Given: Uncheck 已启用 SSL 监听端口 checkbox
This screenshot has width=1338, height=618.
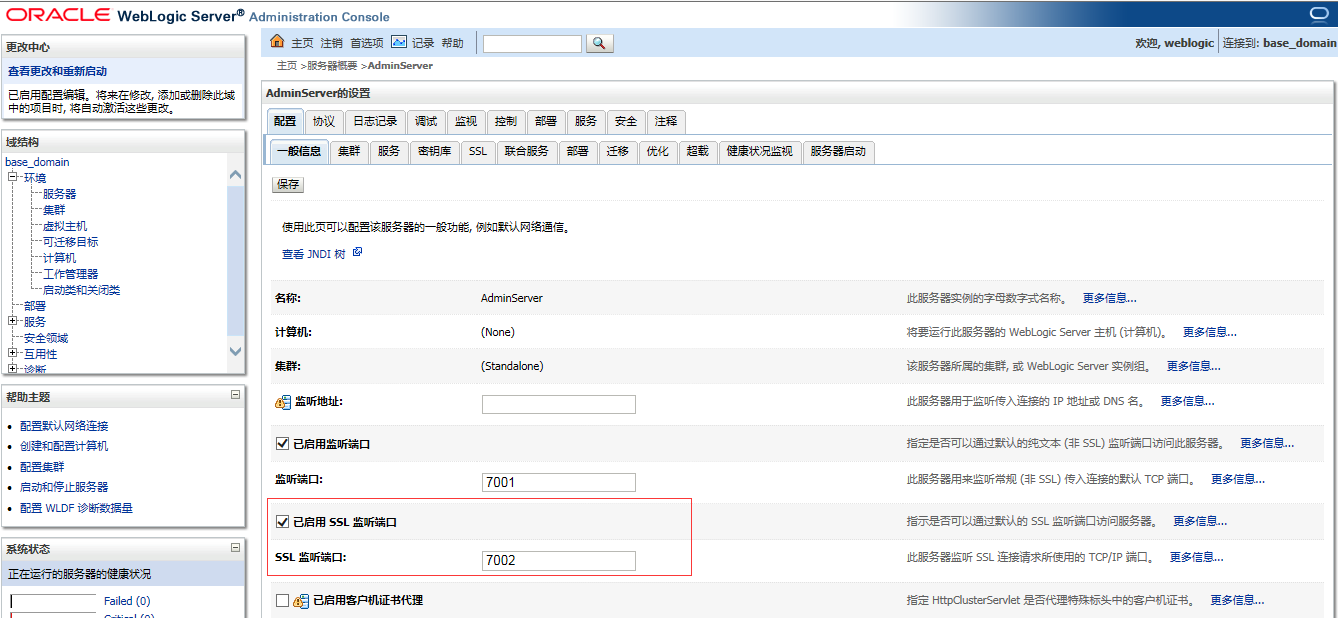Looking at the screenshot, I should coord(282,521).
